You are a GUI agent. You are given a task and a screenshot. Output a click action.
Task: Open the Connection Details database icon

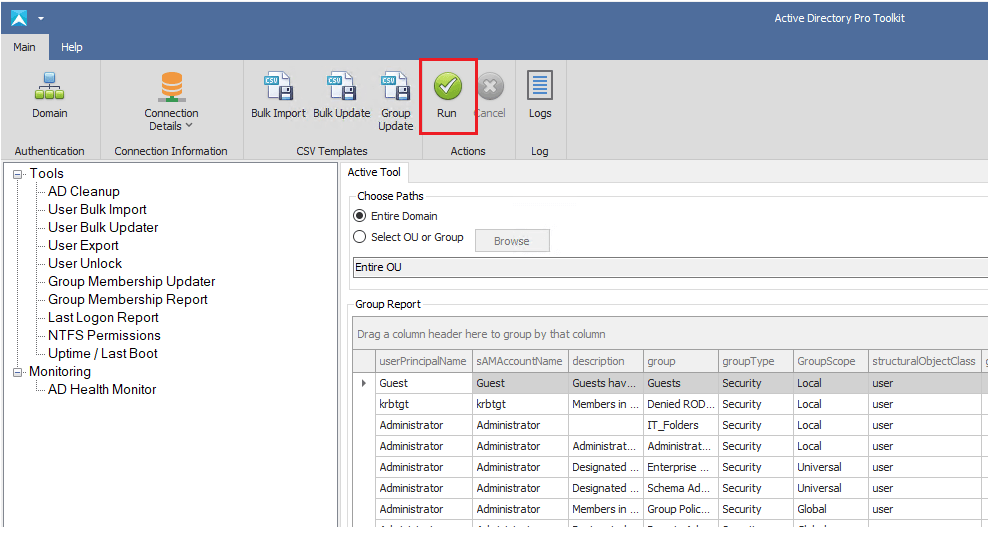coord(171,86)
